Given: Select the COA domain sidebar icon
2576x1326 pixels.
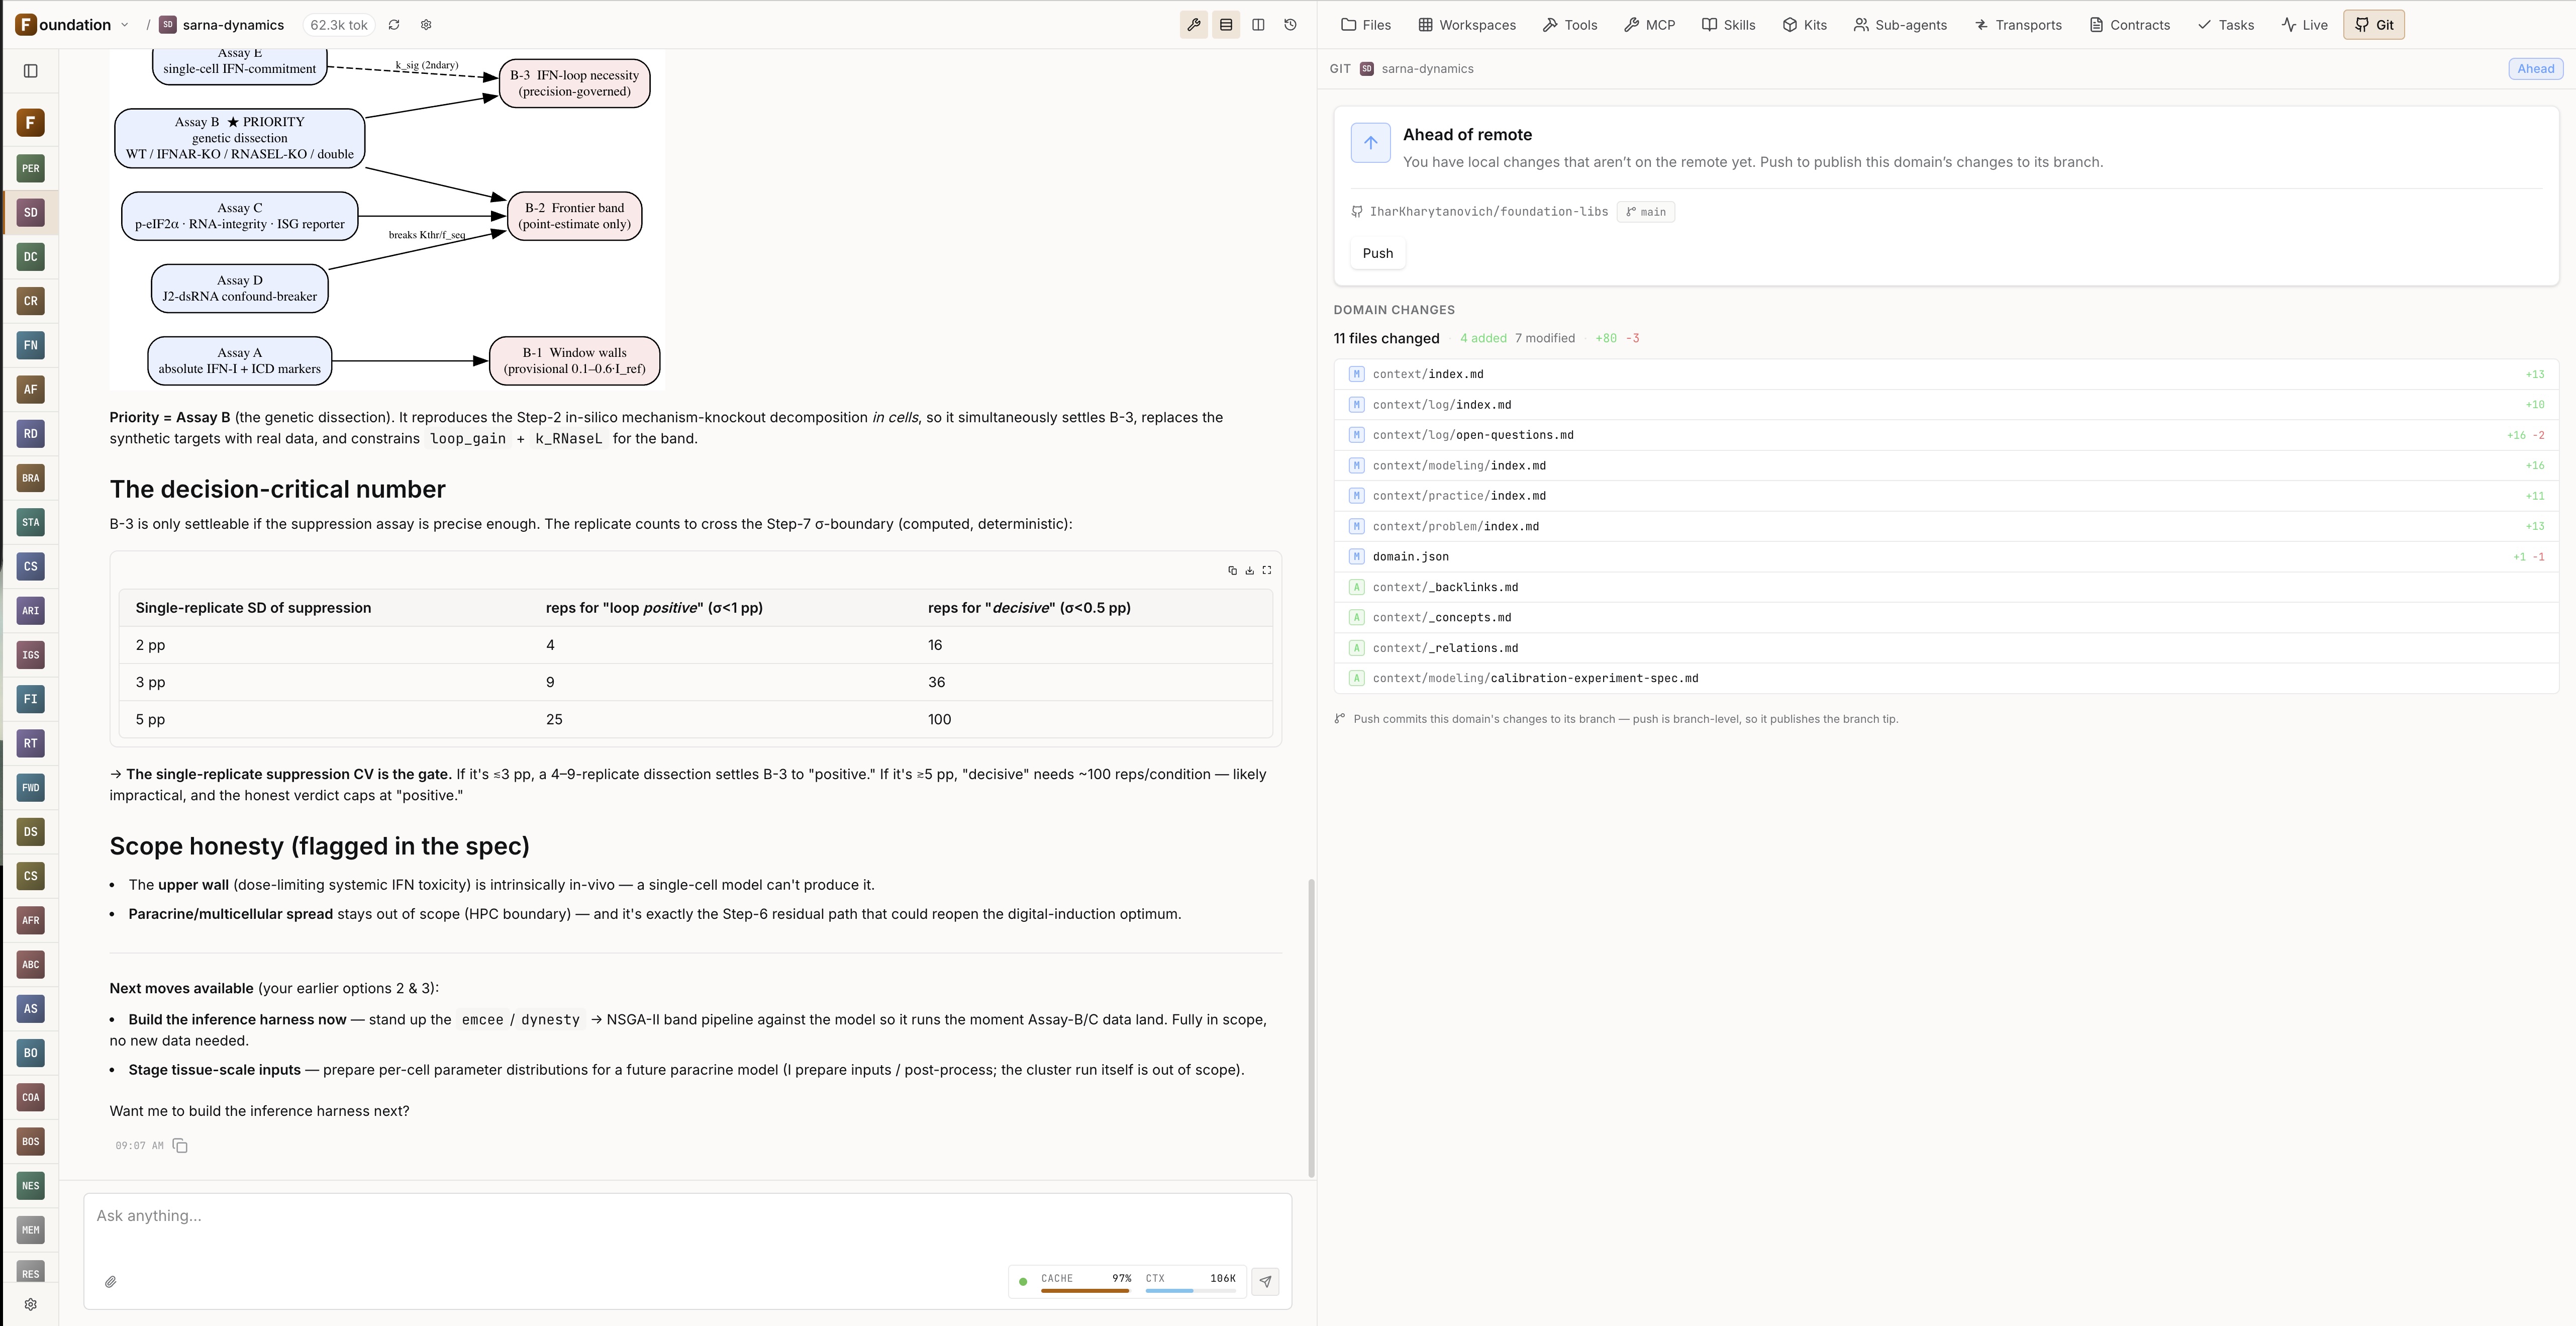Looking at the screenshot, I should point(31,1098).
